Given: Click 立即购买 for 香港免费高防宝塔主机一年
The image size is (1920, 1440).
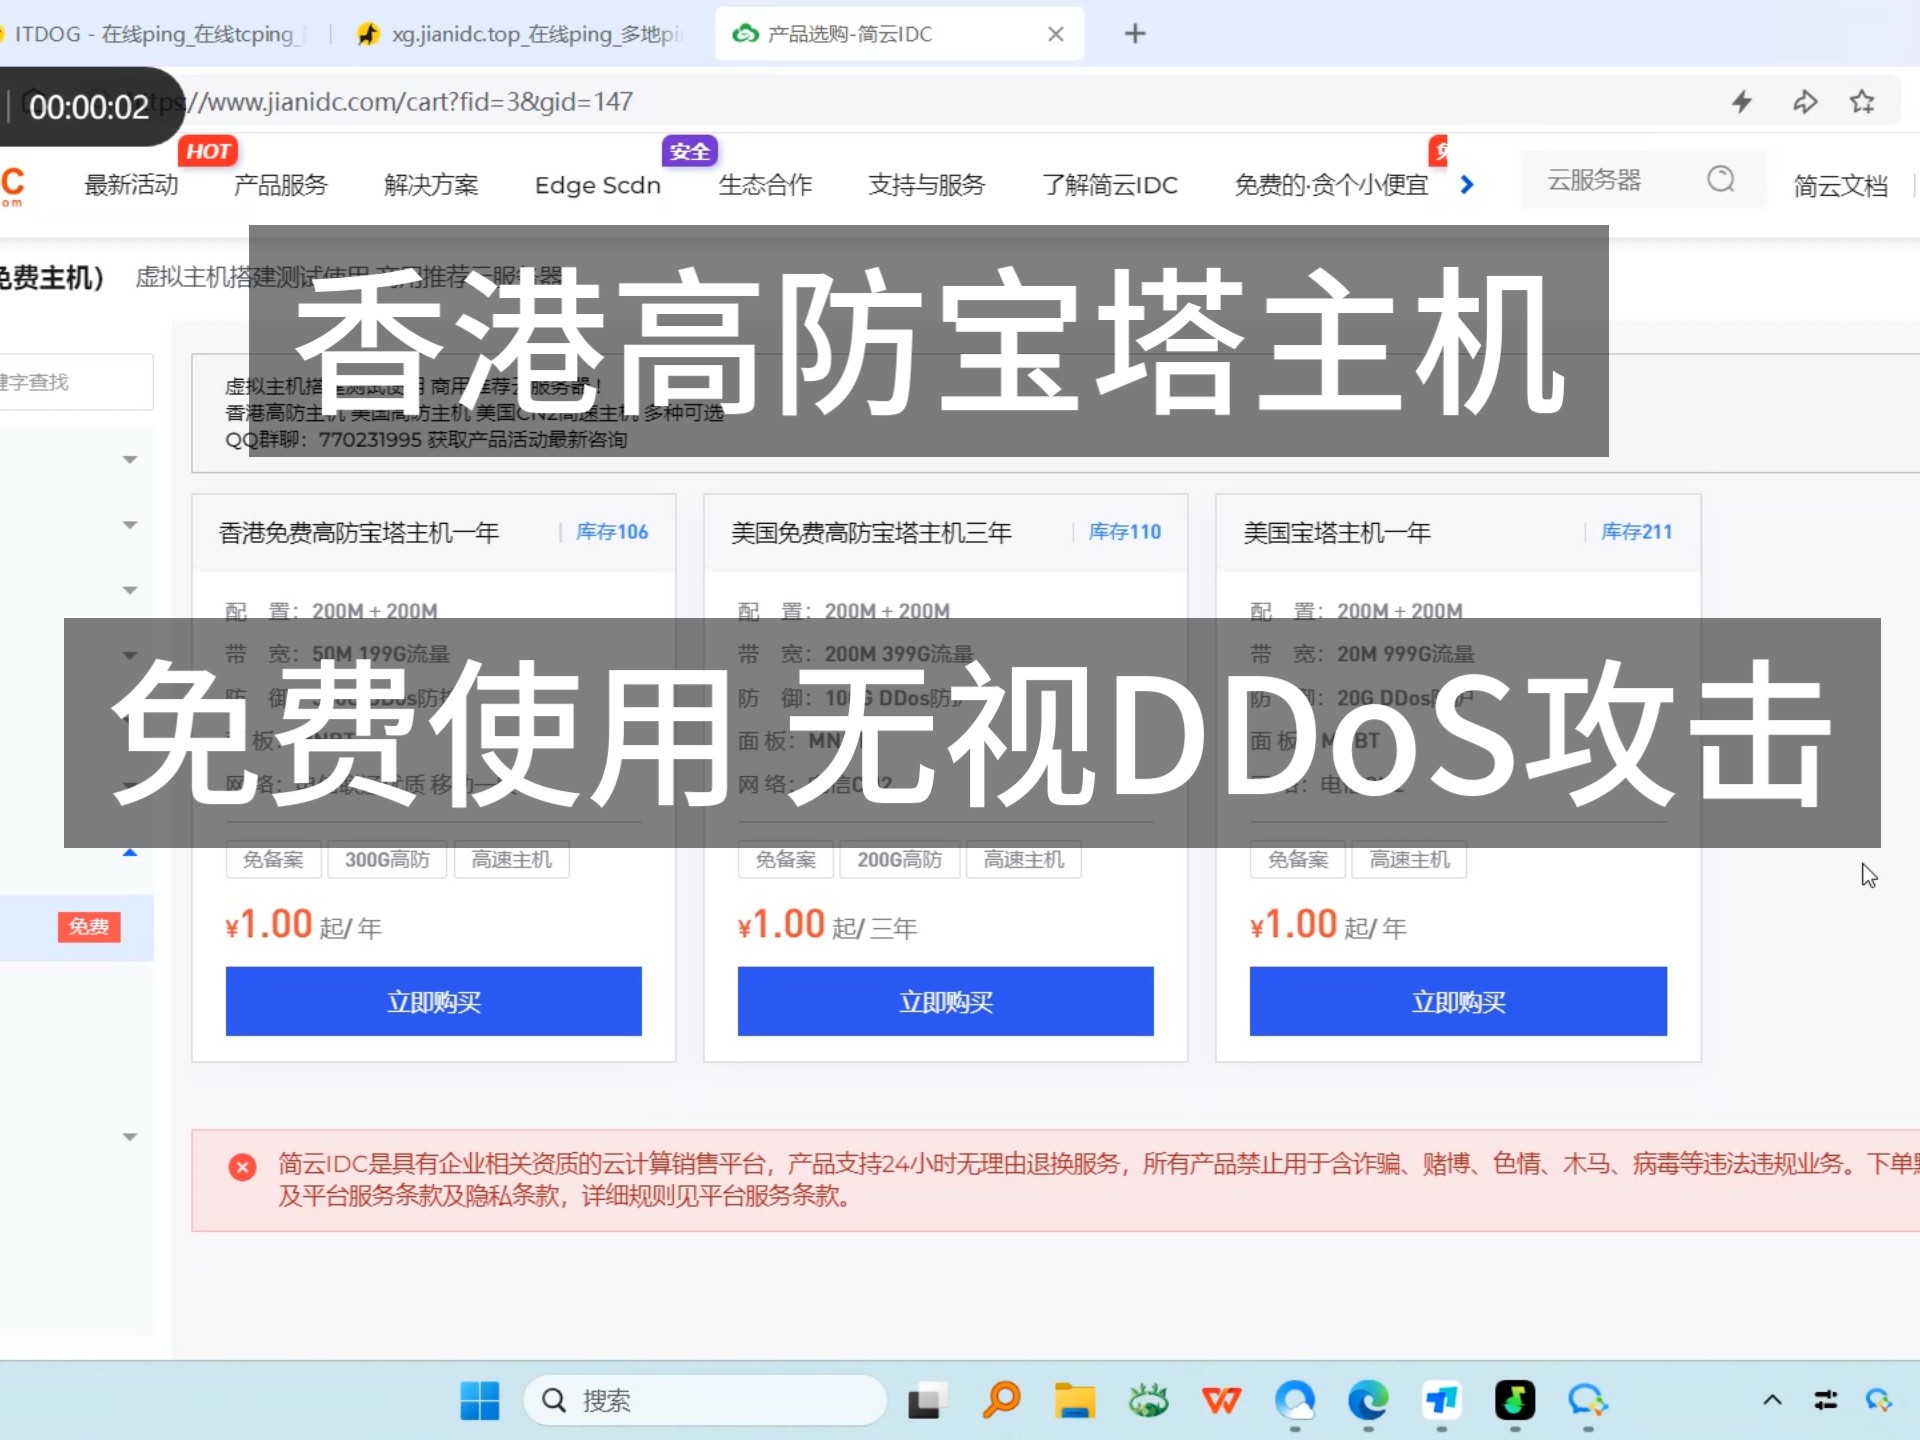Looking at the screenshot, I should tap(434, 1001).
